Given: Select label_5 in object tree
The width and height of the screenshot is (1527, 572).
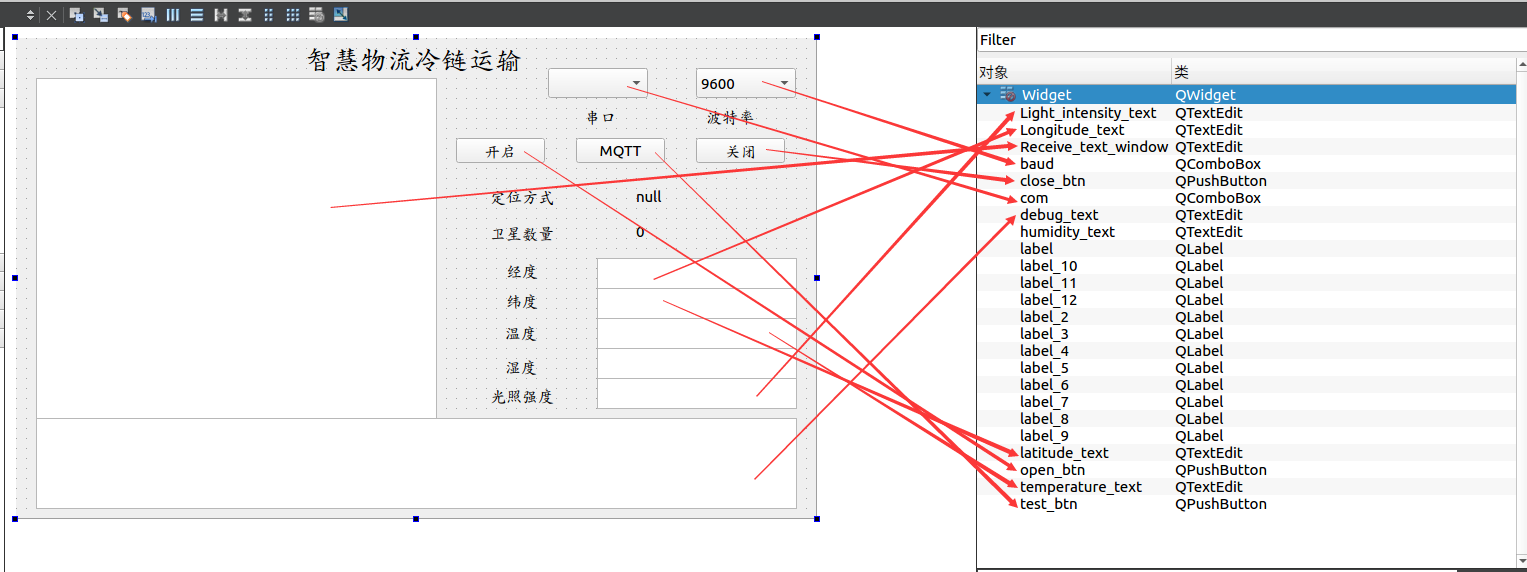Looking at the screenshot, I should click(1044, 367).
